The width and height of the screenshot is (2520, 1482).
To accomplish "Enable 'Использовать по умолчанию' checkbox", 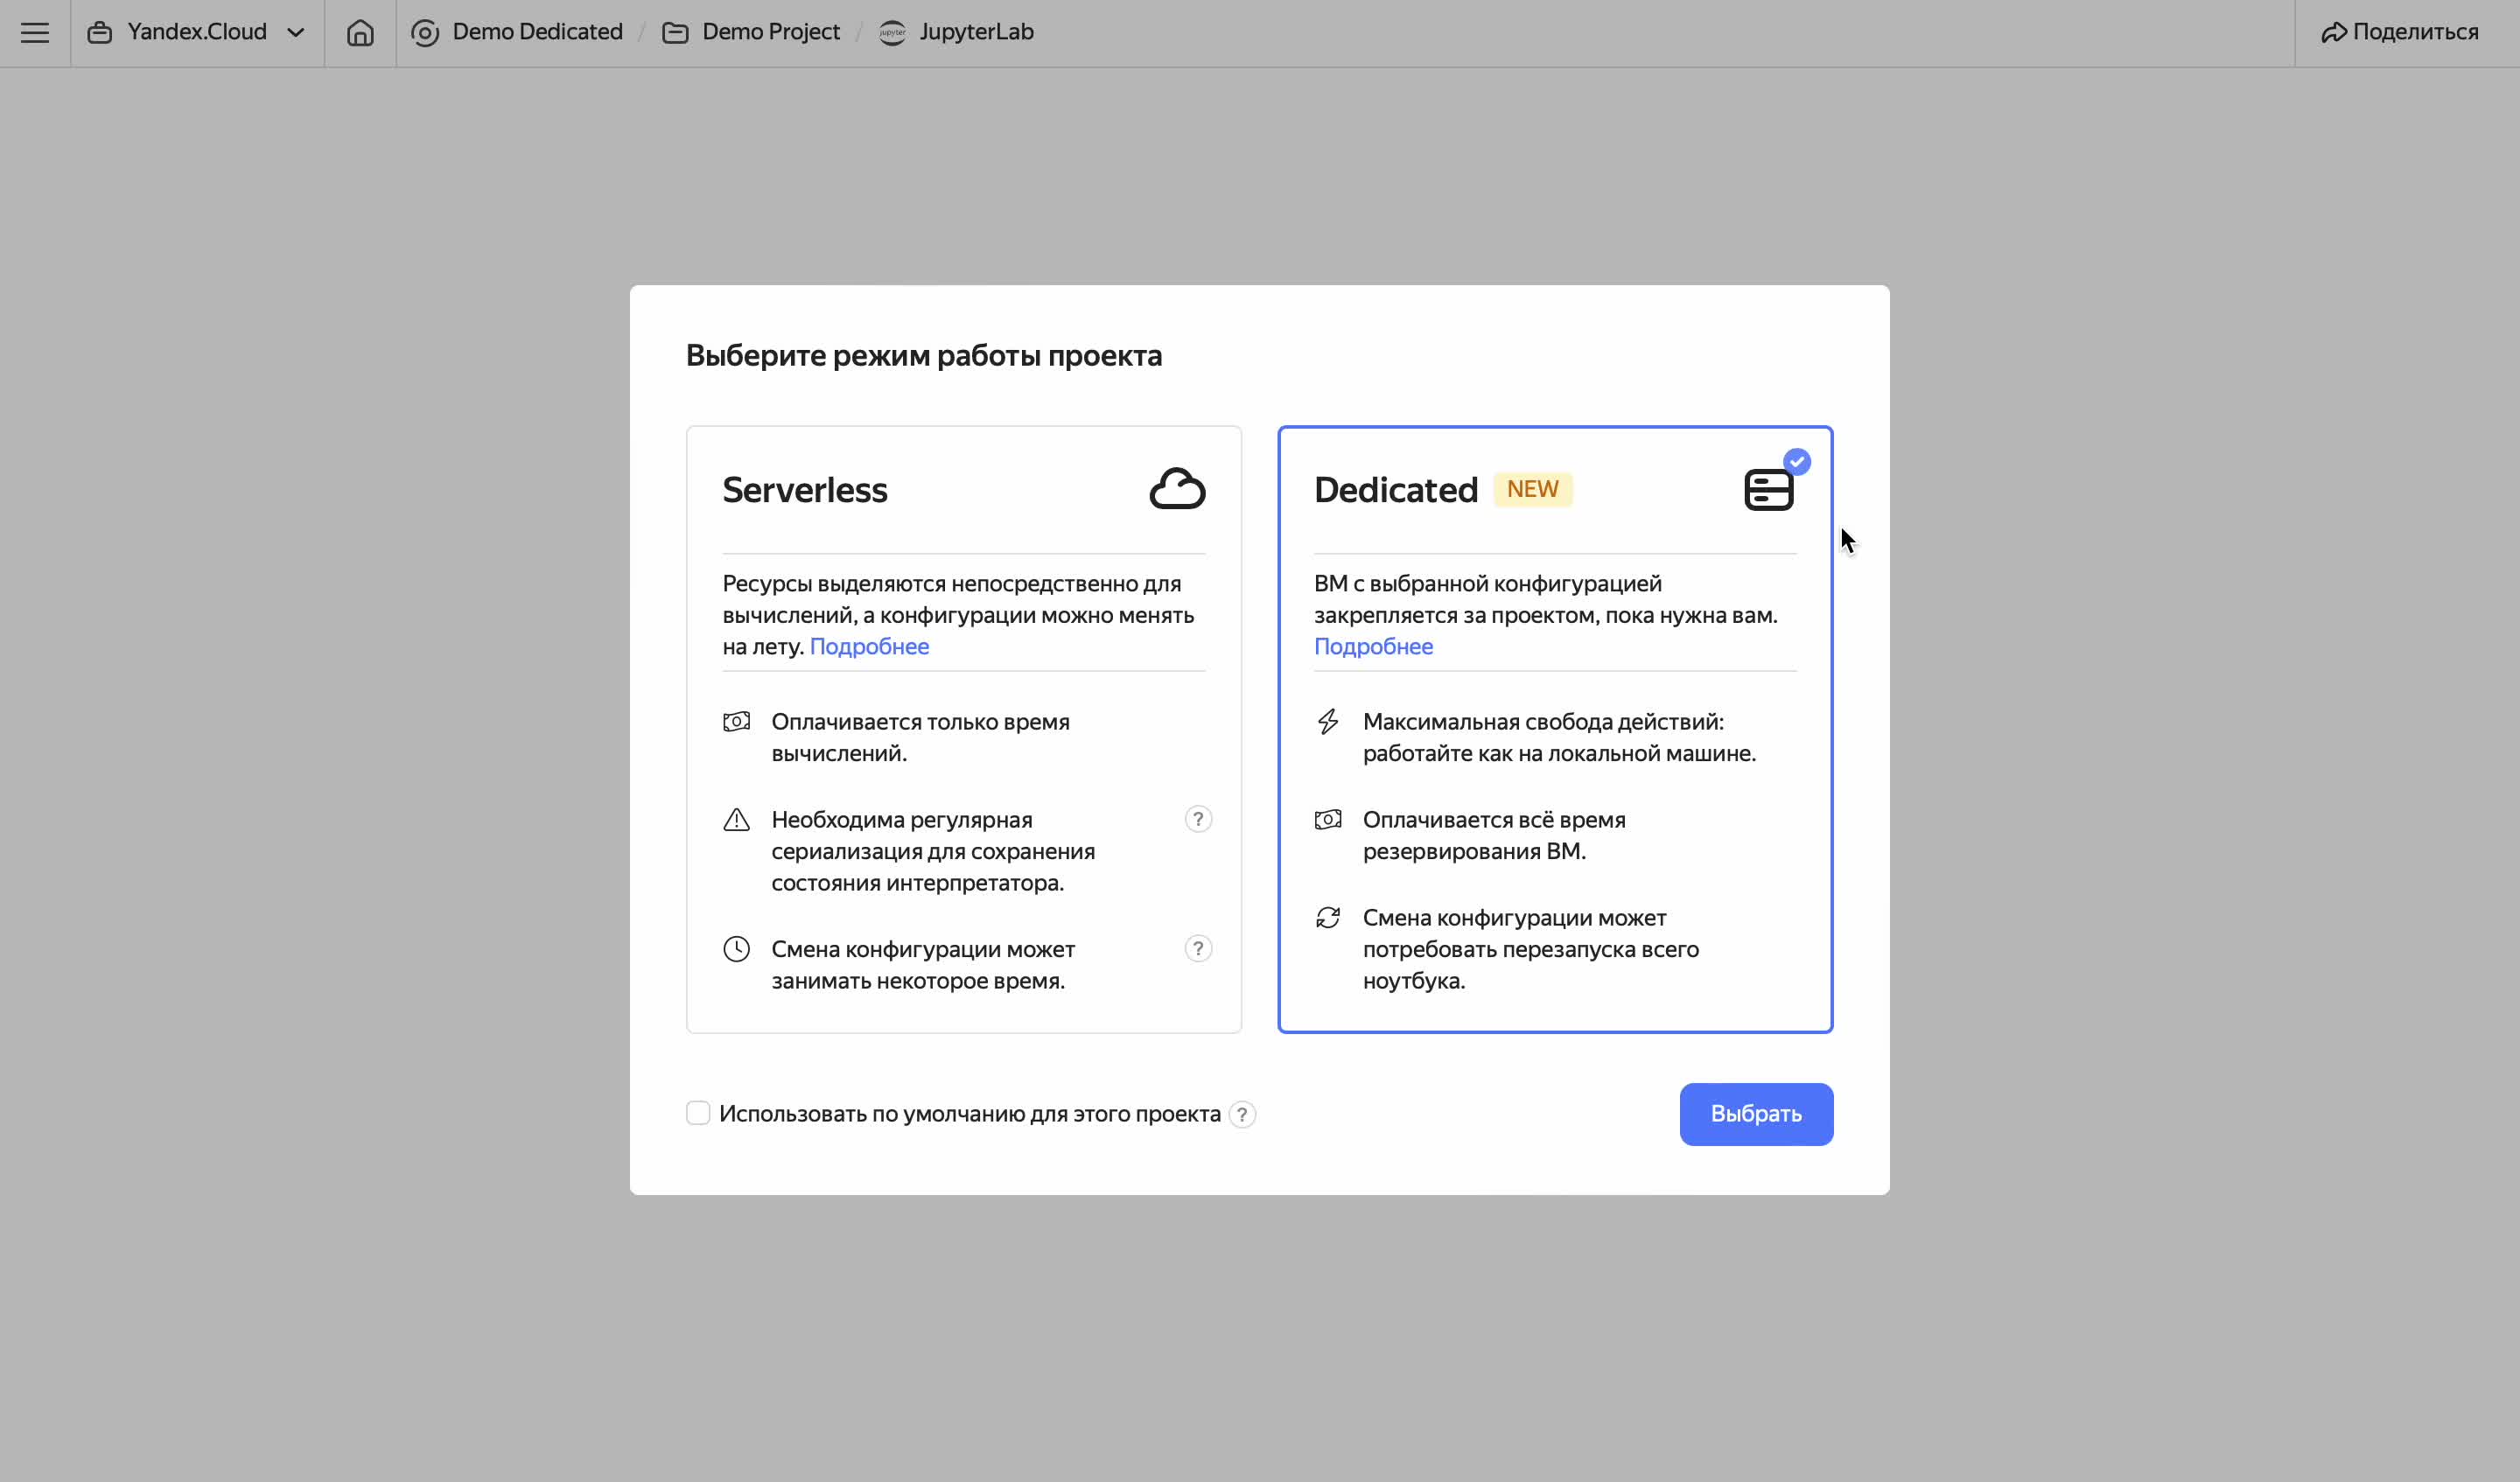I will click(697, 1114).
